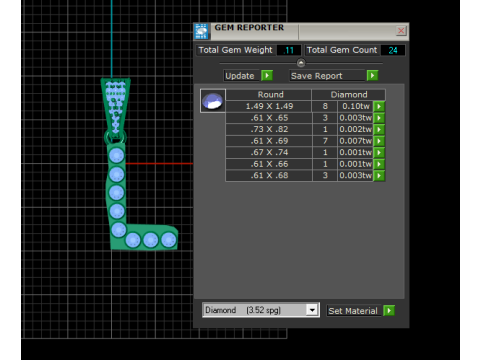Screen dimensions: 480x360
Task: Click the green arrow beside Set Material
Action: 389,311
